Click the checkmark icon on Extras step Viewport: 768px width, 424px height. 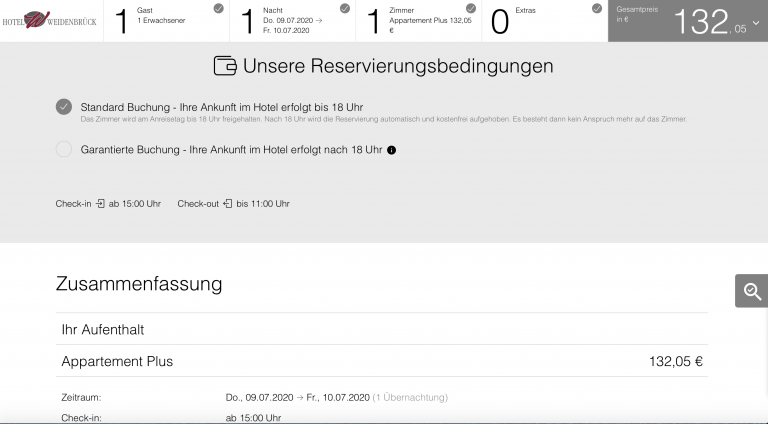click(597, 8)
